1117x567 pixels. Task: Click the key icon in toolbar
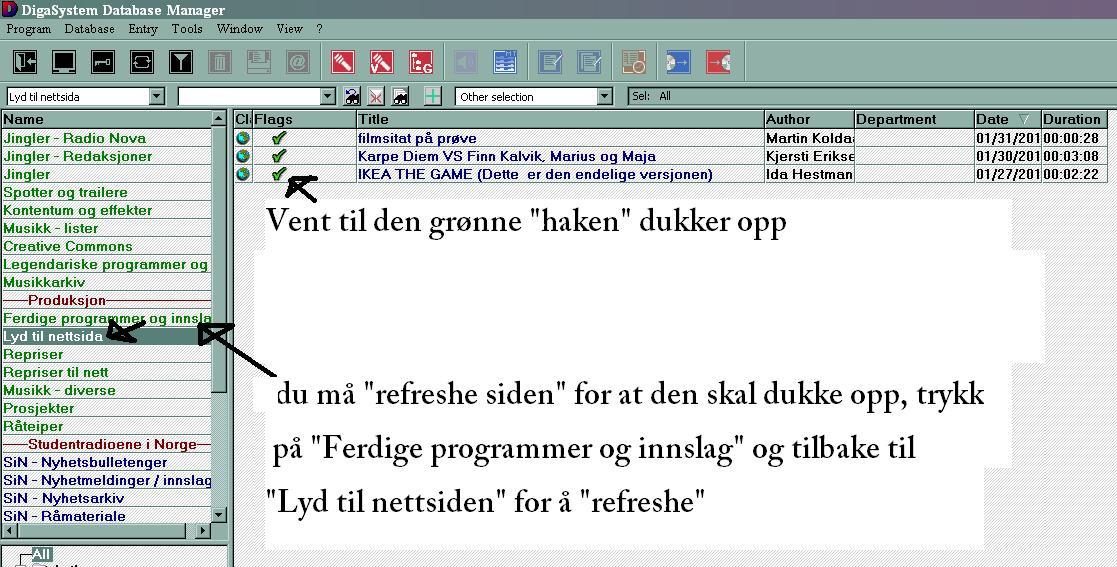[x=103, y=62]
